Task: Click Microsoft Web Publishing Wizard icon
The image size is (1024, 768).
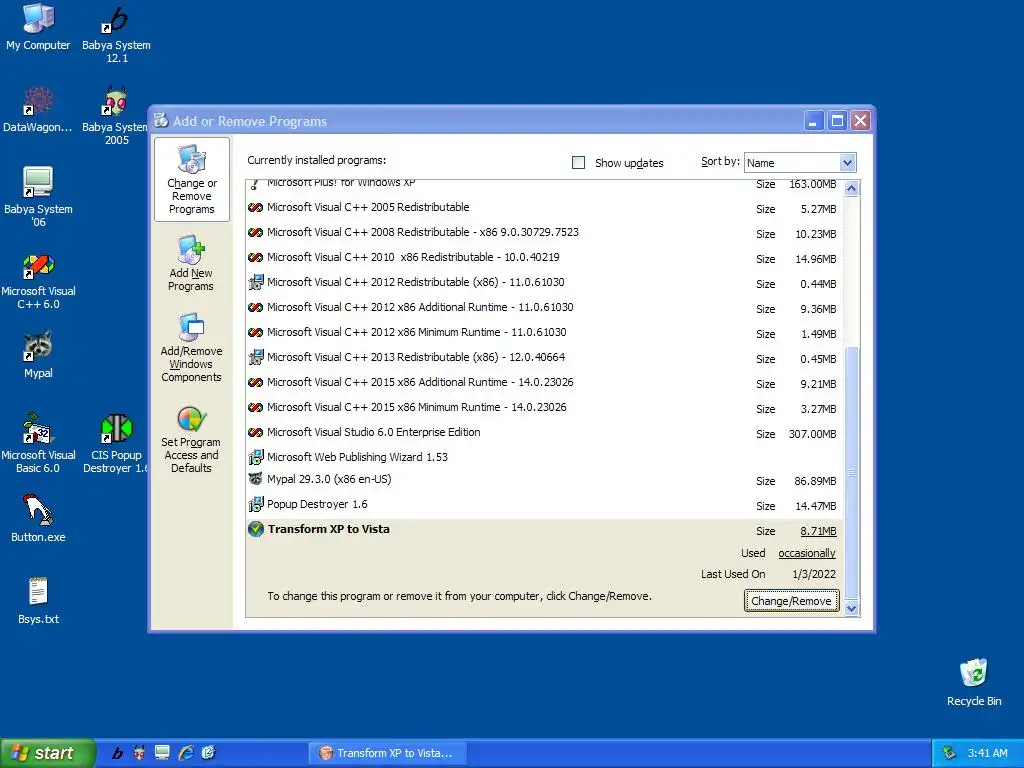Action: coord(255,457)
